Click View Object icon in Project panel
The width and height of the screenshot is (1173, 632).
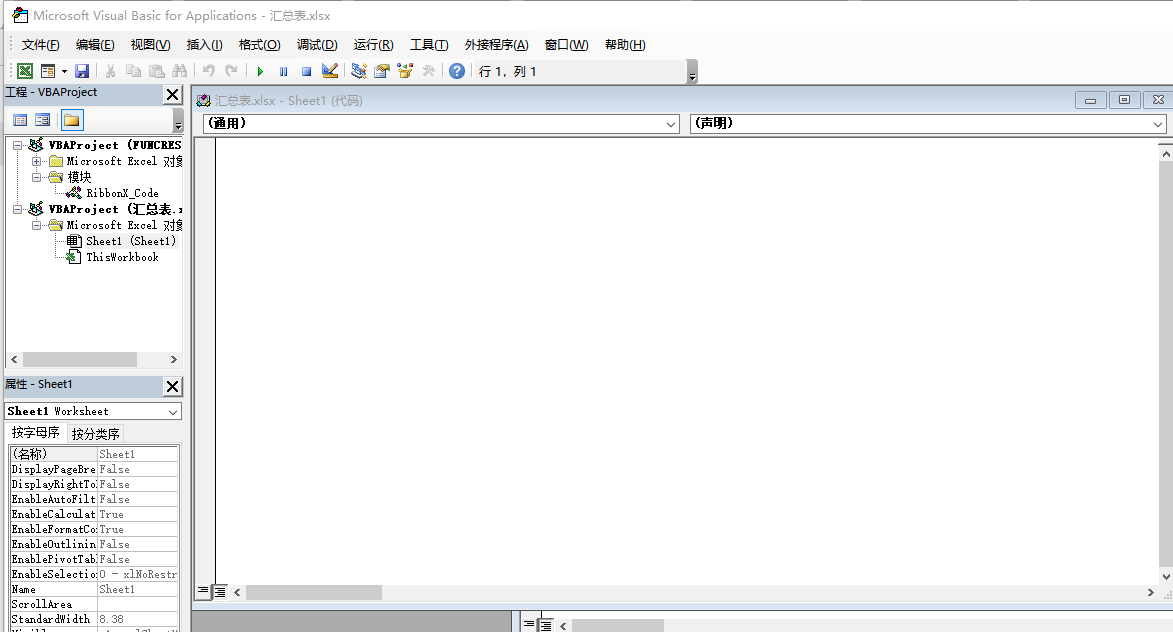[43, 120]
